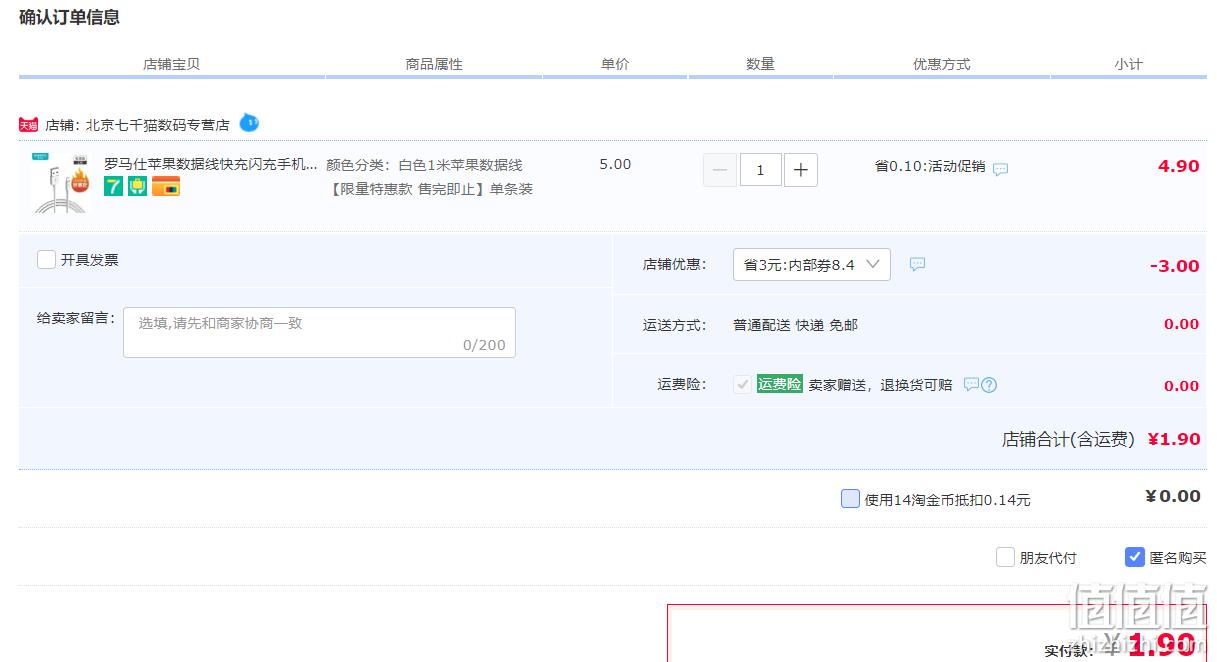Increase quantity with the plus button

[x=801, y=170]
